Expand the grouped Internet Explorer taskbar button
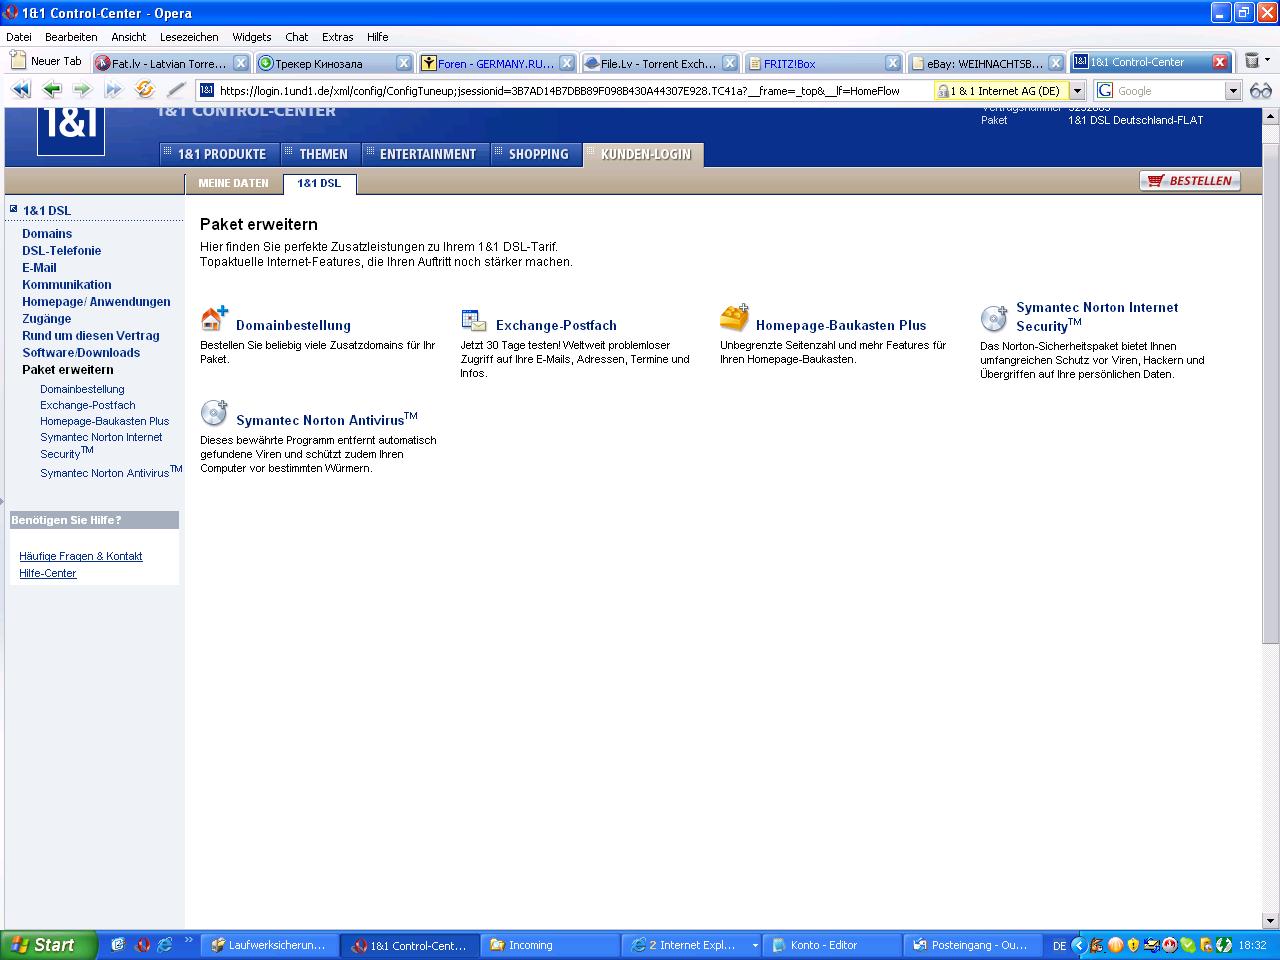 691,945
